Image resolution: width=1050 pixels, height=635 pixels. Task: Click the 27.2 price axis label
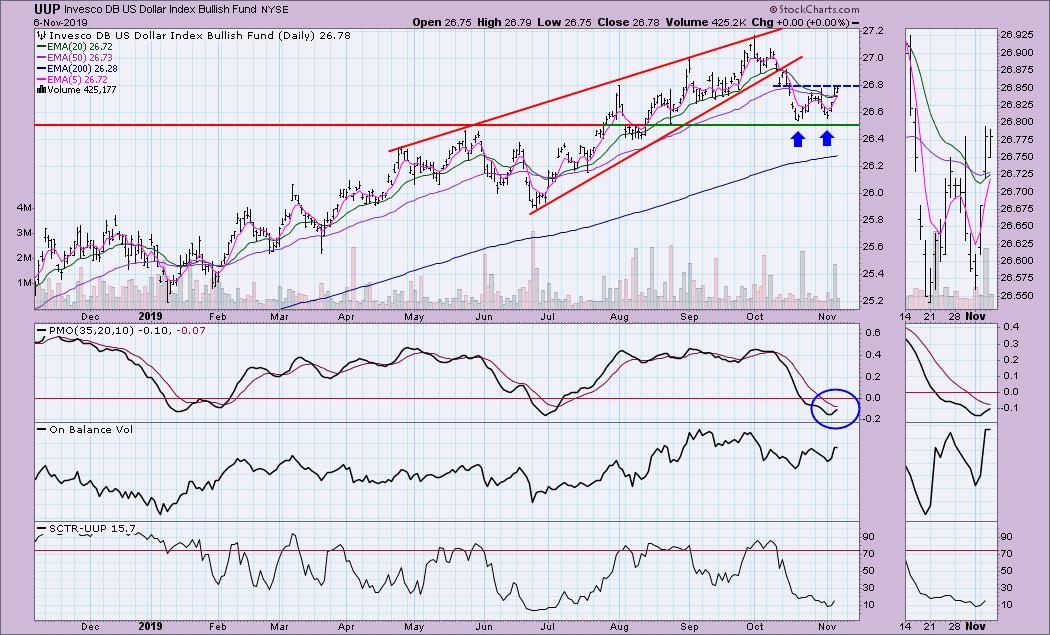pos(874,31)
